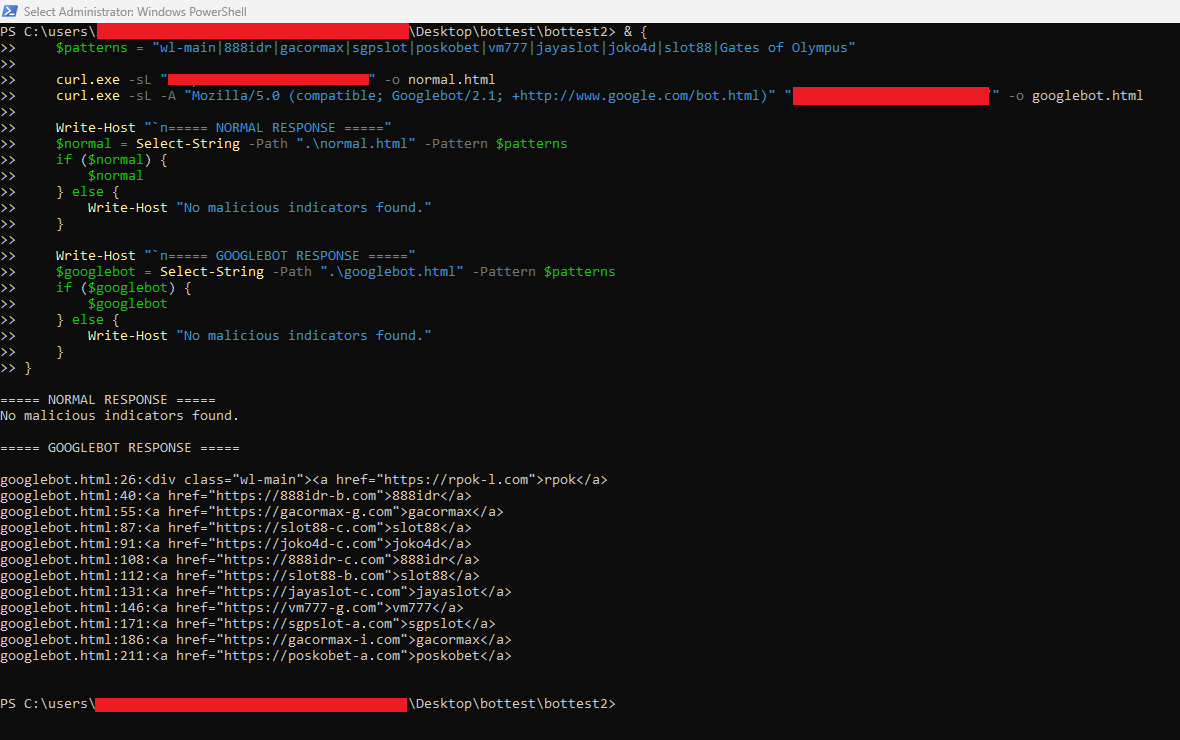
Task: Click output line googlebot.html:112 with slot88-b.com
Action: 240,576
